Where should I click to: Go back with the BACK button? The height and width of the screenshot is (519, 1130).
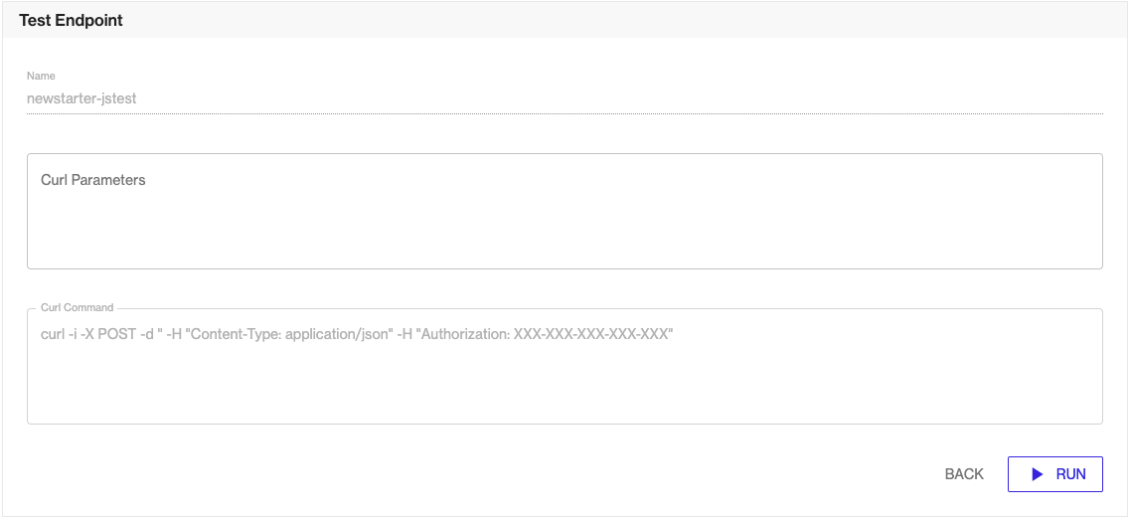point(964,474)
